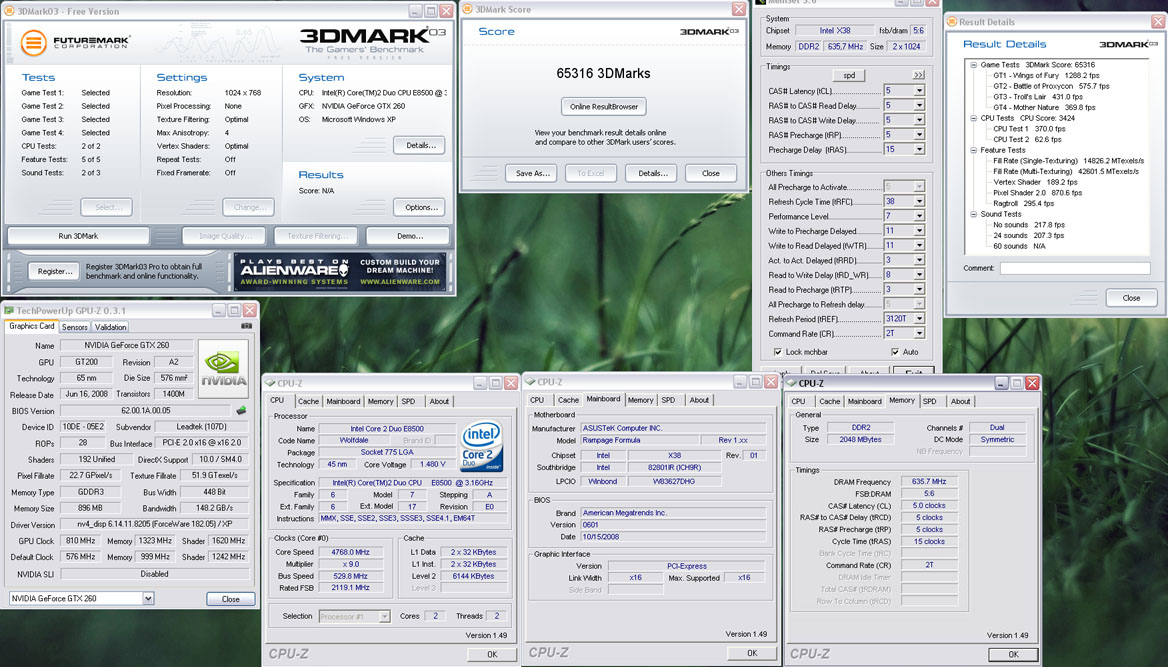The image size is (1168, 667).
Task: Click the Online ResultBrowser button
Action: click(x=603, y=107)
